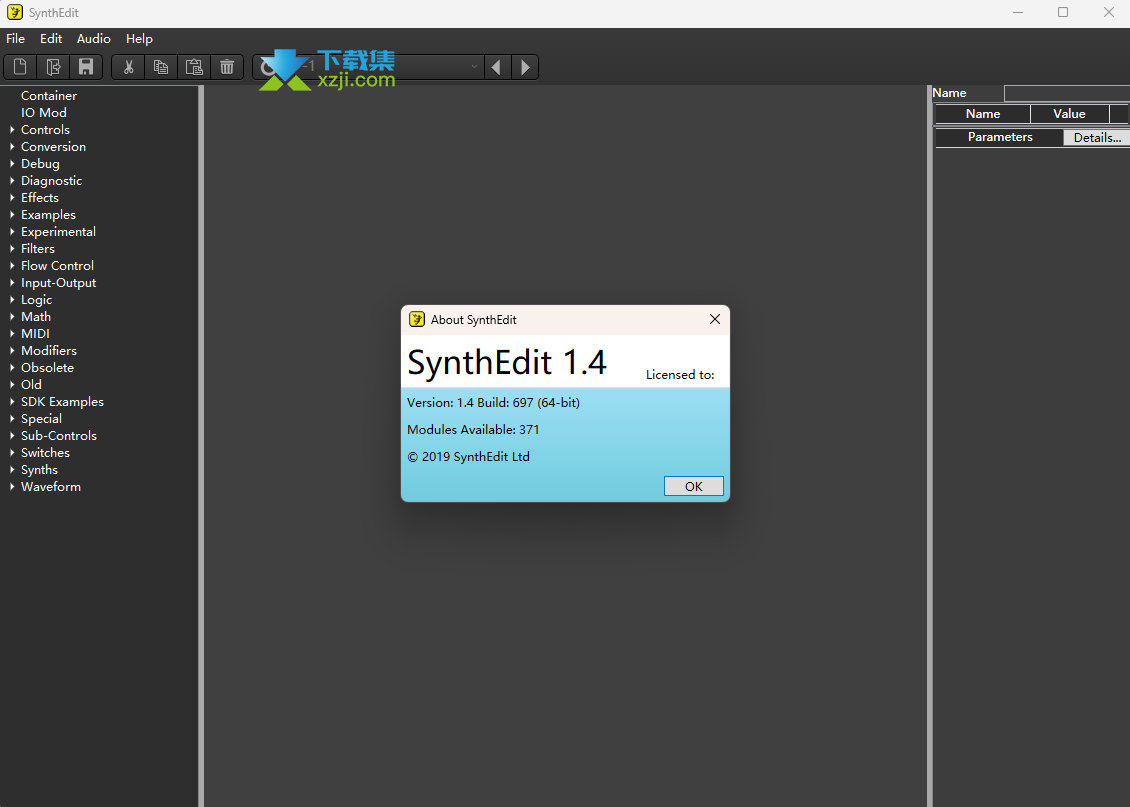The height and width of the screenshot is (807, 1130).
Task: Minimize the SynthEdit main window
Action: (x=1018, y=12)
